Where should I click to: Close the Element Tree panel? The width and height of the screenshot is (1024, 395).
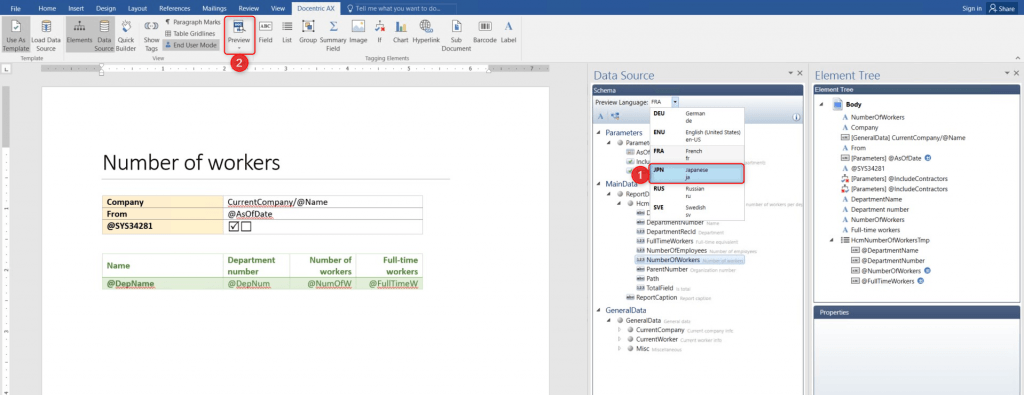click(x=1016, y=73)
